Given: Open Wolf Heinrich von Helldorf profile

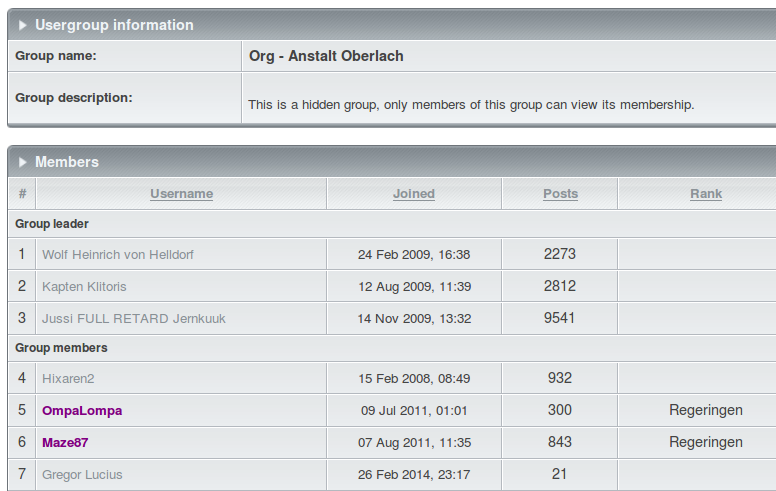Looking at the screenshot, I should click(x=118, y=254).
